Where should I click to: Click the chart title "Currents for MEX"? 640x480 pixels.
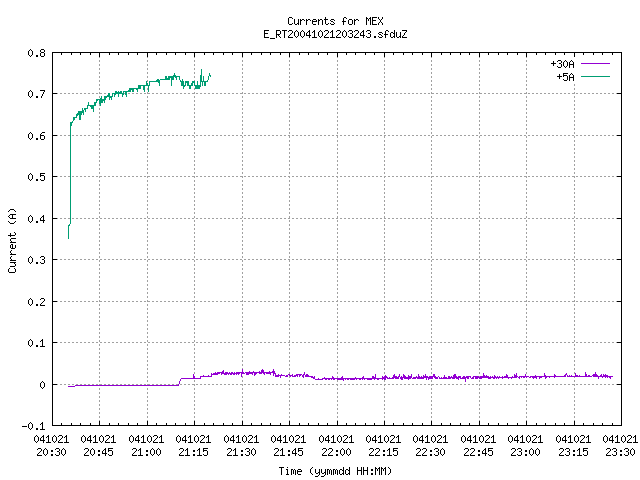pyautogui.click(x=335, y=21)
